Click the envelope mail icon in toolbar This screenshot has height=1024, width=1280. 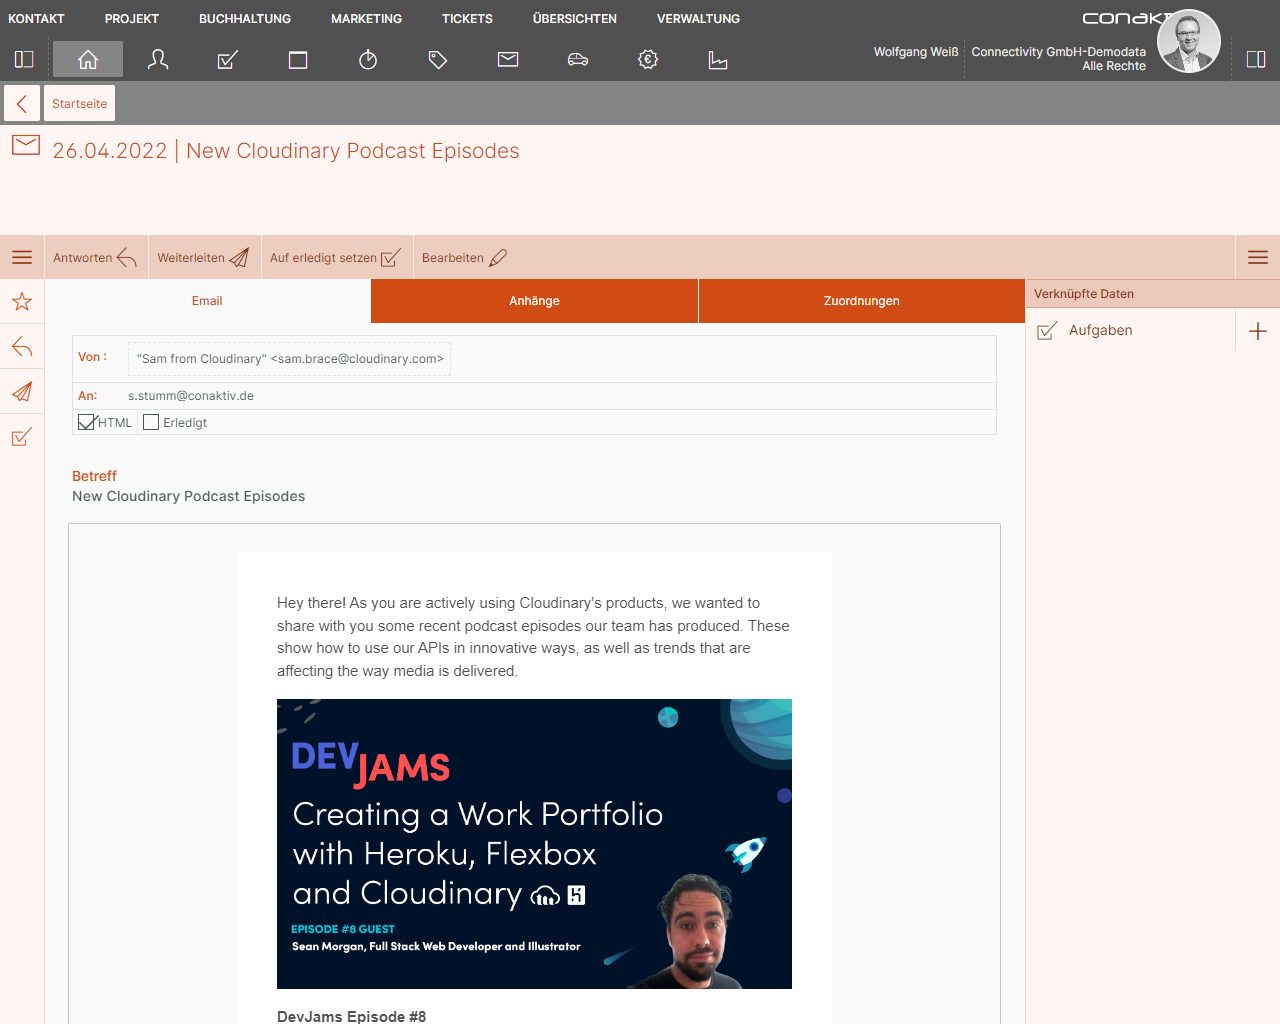coord(508,60)
